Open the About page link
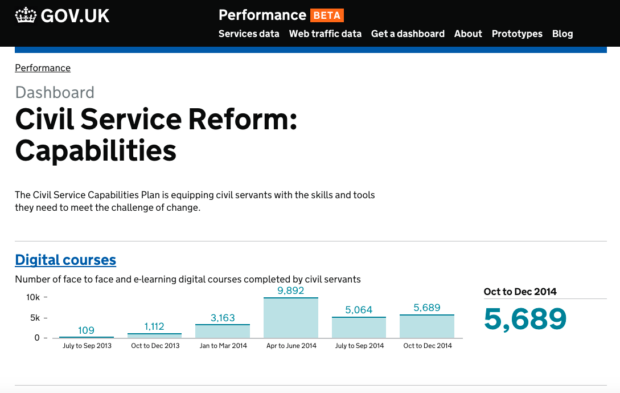The image size is (620, 393). [468, 34]
